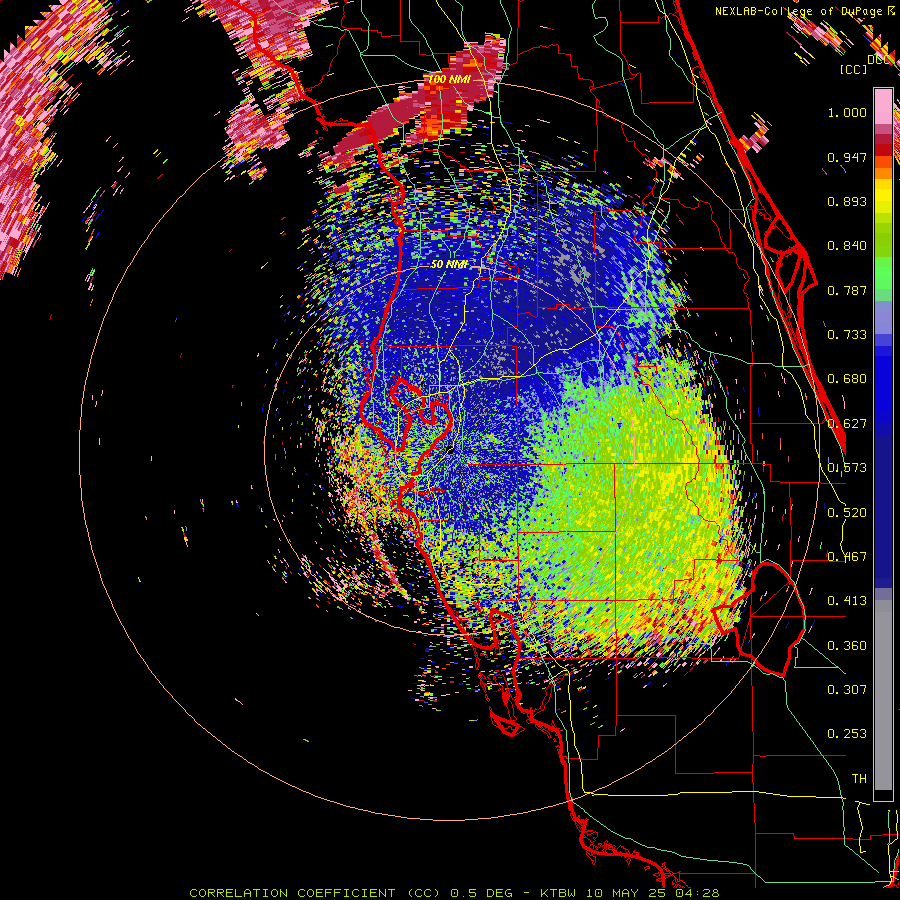Click the KTBW radar site marker on the map
The height and width of the screenshot is (900, 900).
[x=451, y=451]
